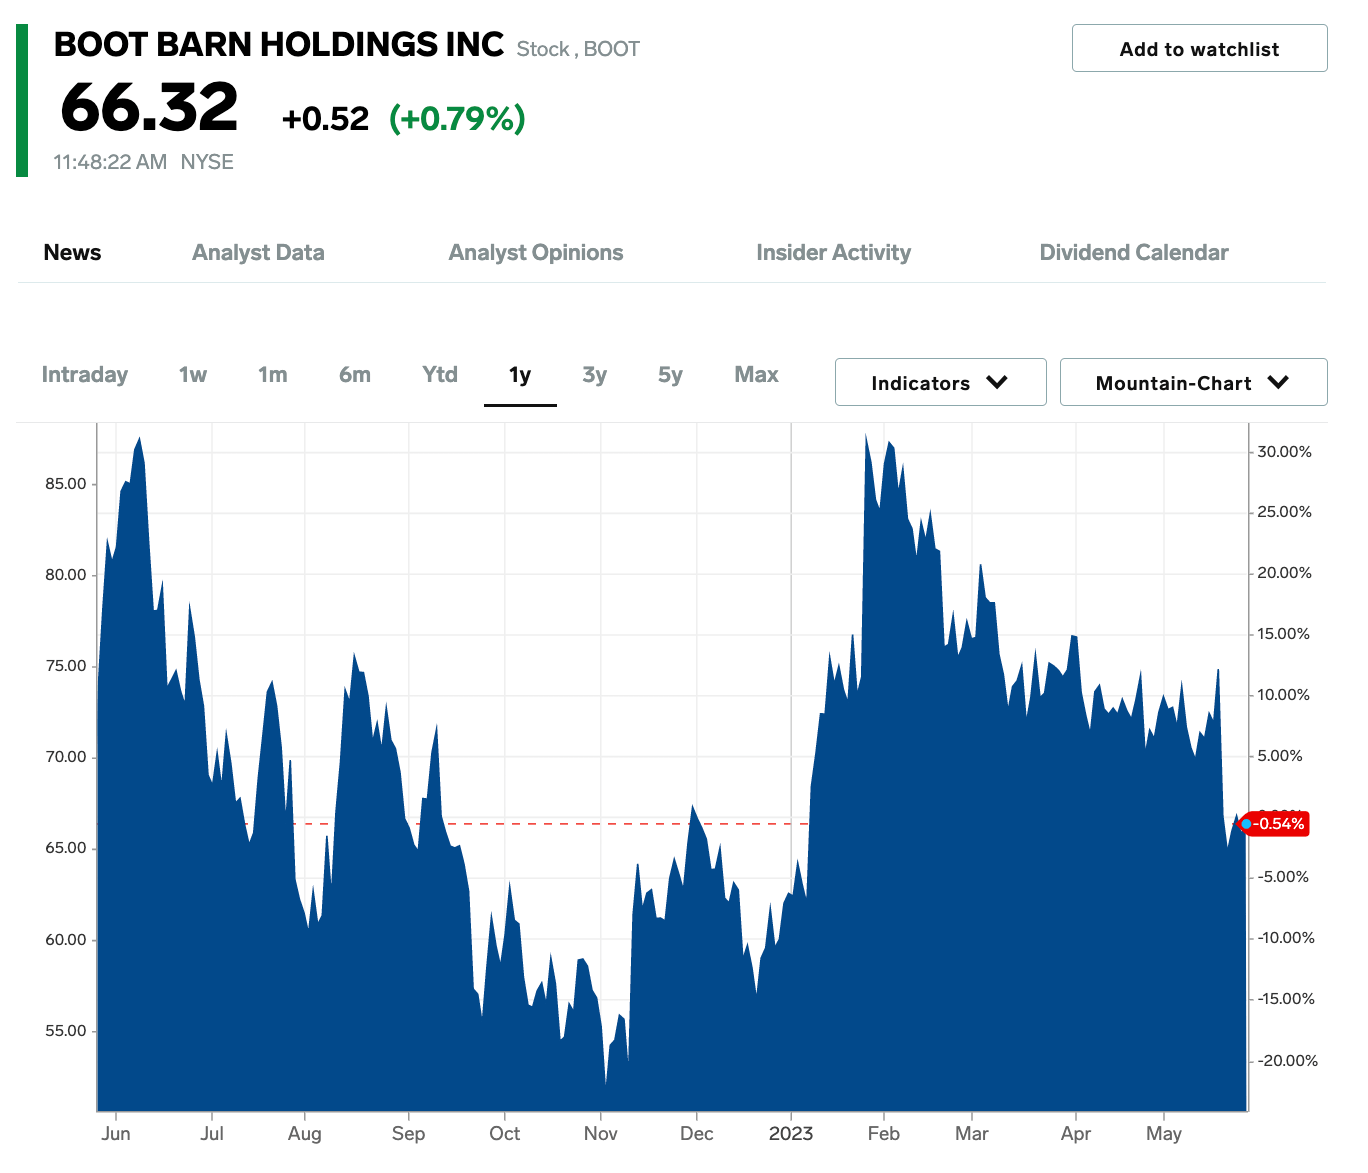This screenshot has height=1173, width=1368.
Task: Click the 15.00% percent axis label
Action: click(x=1285, y=634)
